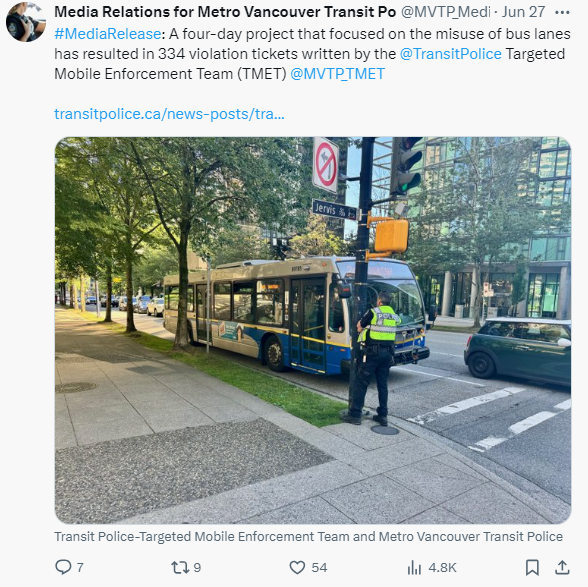
Task: Click the 54 likes count
Action: (319, 567)
